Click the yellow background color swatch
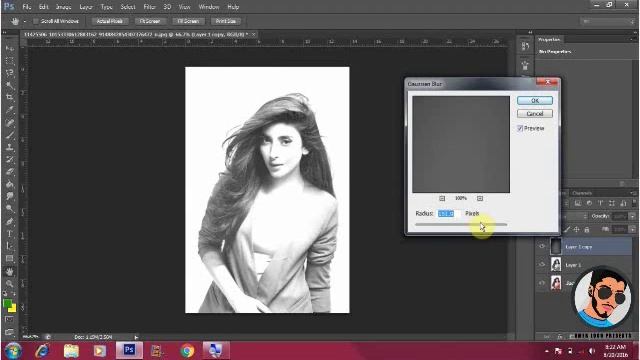The width and height of the screenshot is (640, 360). click(x=13, y=309)
